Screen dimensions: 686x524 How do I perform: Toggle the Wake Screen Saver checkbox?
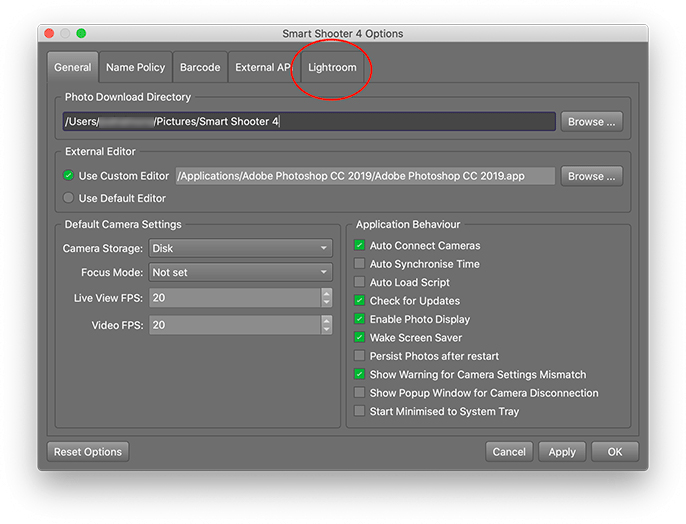click(360, 337)
